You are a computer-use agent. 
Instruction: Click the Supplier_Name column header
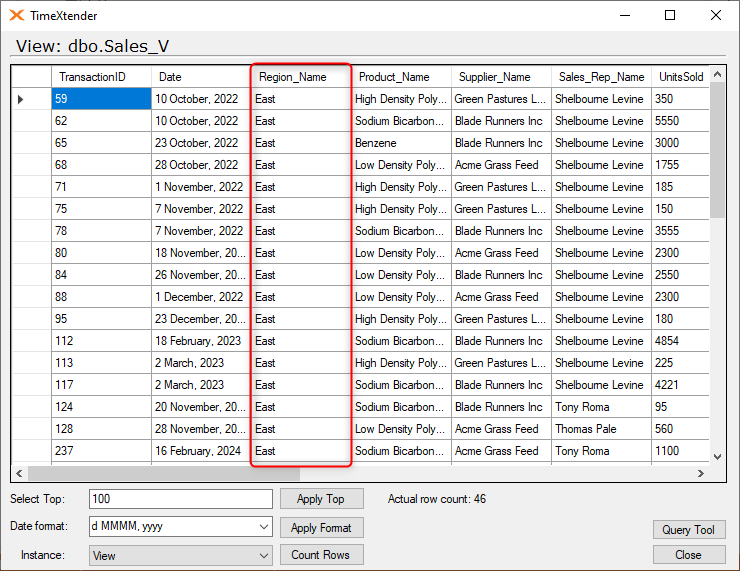pyautogui.click(x=501, y=77)
